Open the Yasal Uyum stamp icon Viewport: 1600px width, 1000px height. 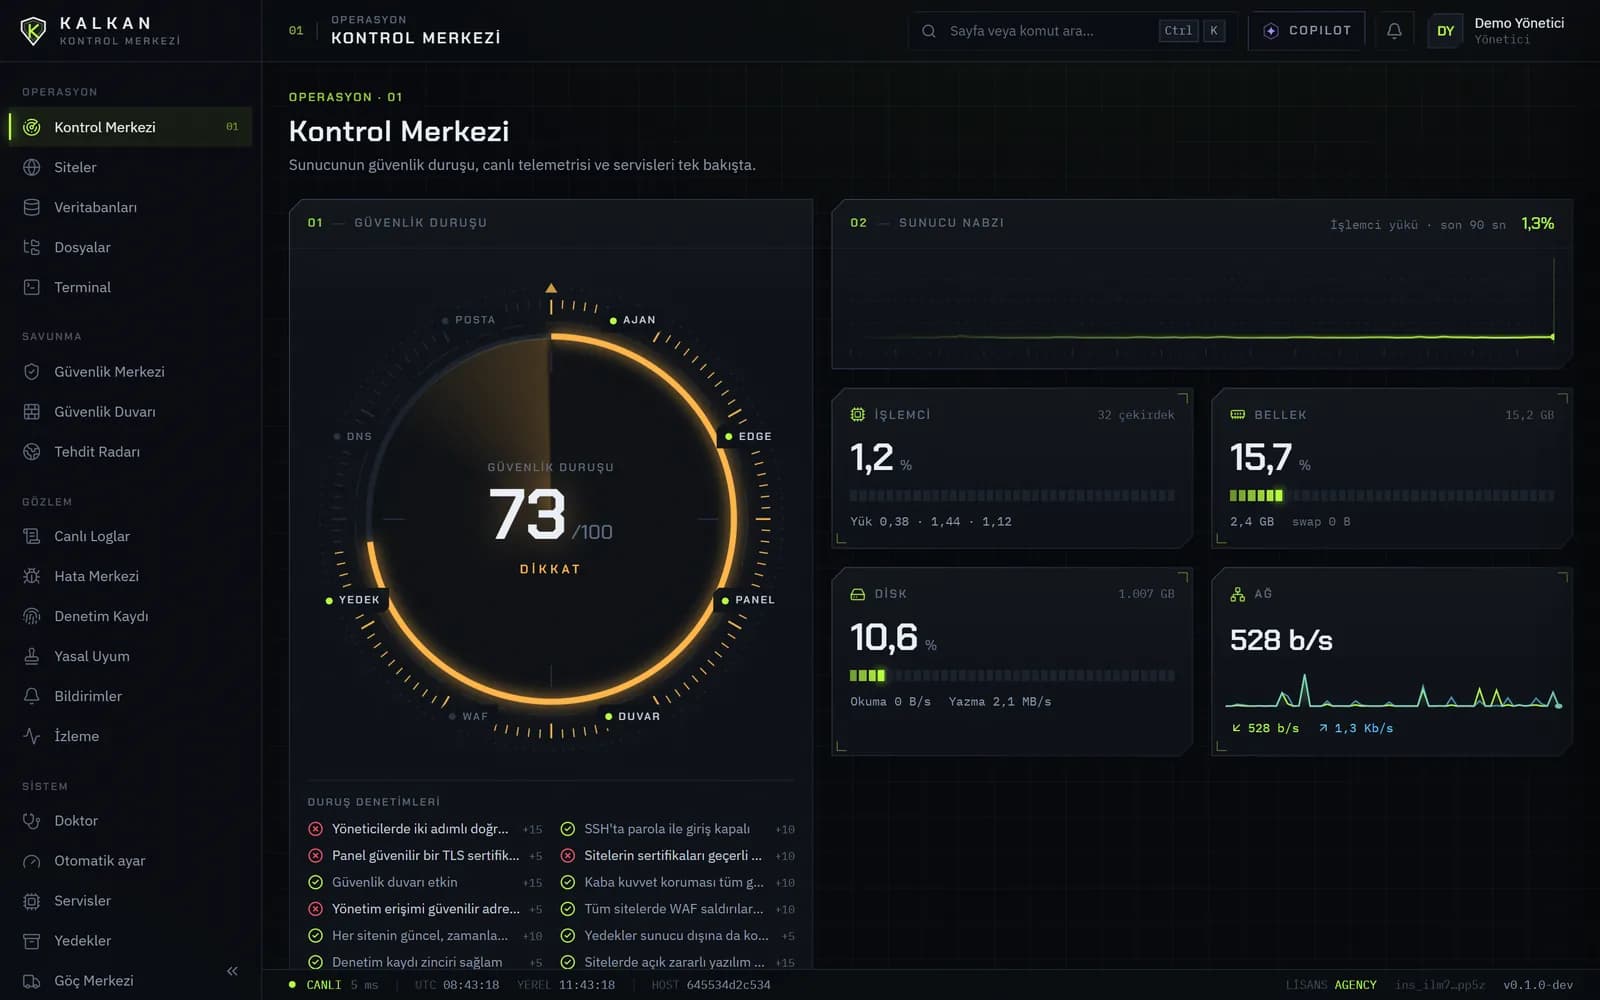point(32,656)
